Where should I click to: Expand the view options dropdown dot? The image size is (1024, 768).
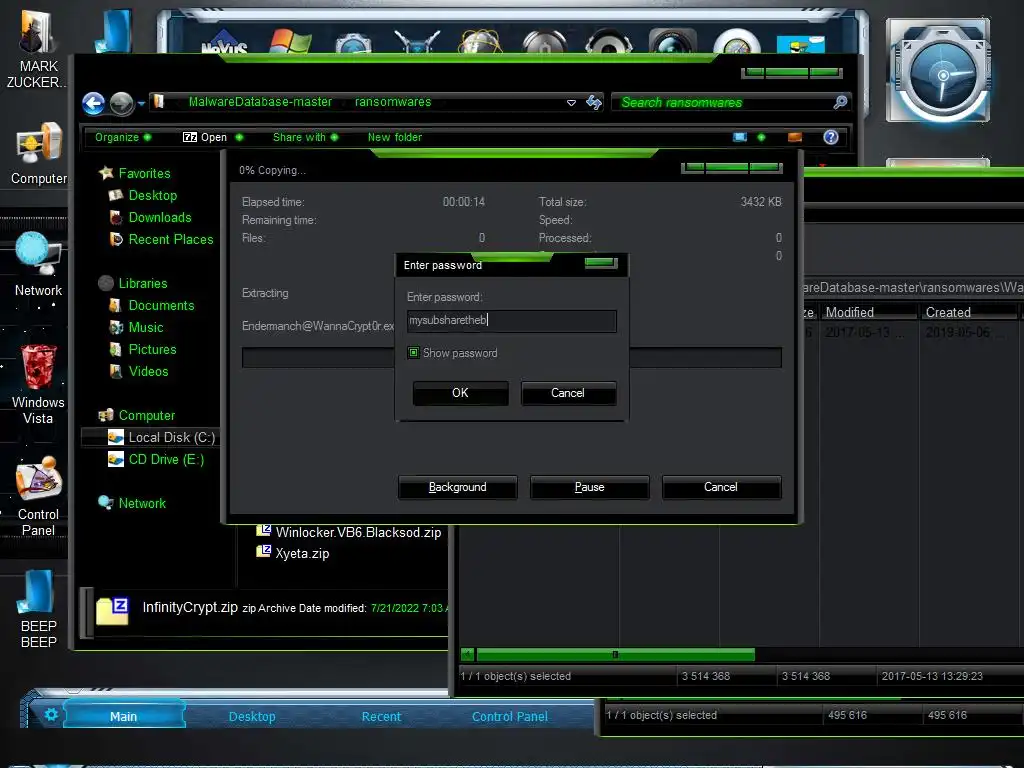pyautogui.click(x=761, y=137)
